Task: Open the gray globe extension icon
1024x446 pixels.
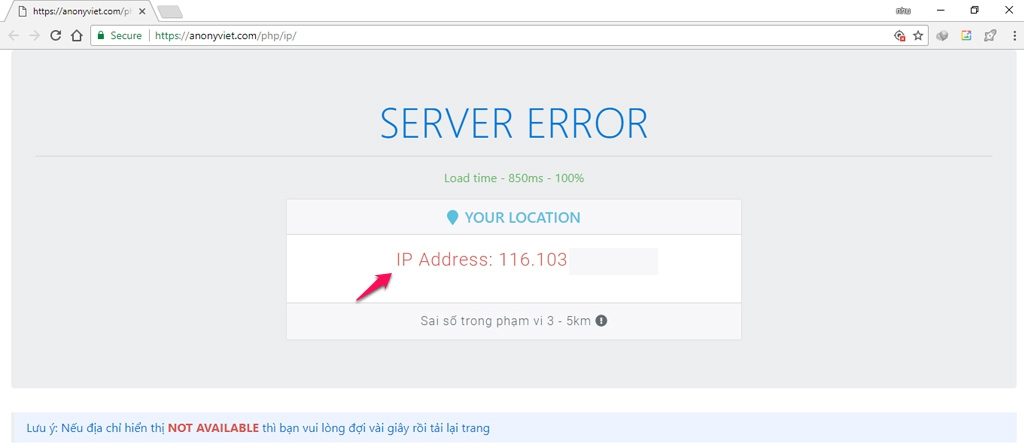Action: coord(942,36)
